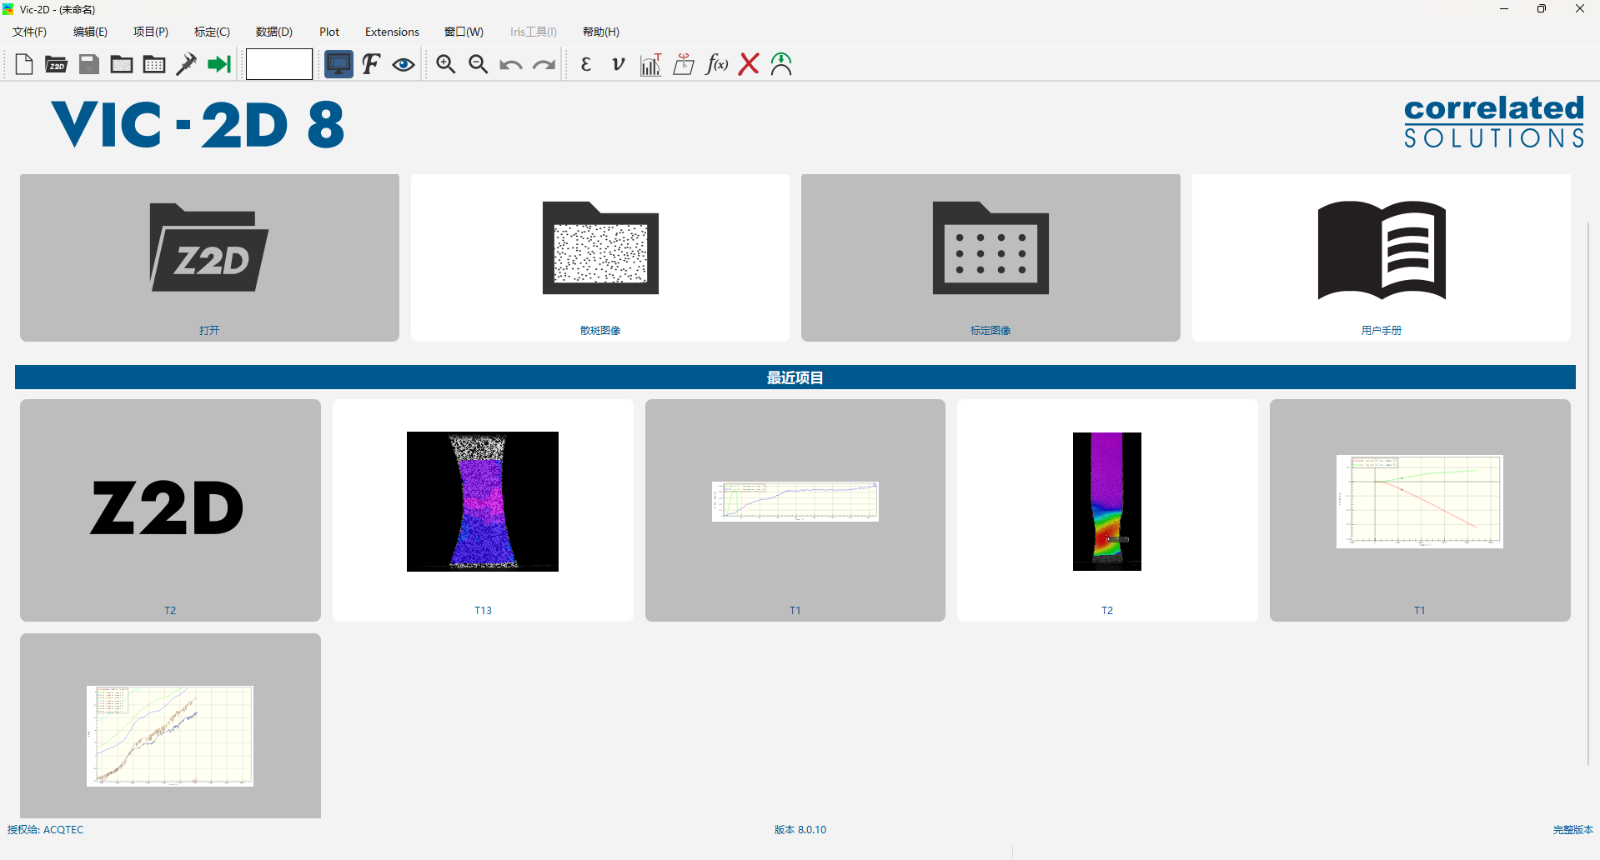1600x860 pixels.
Task: Open the statistics bar chart icon
Action: coord(651,64)
